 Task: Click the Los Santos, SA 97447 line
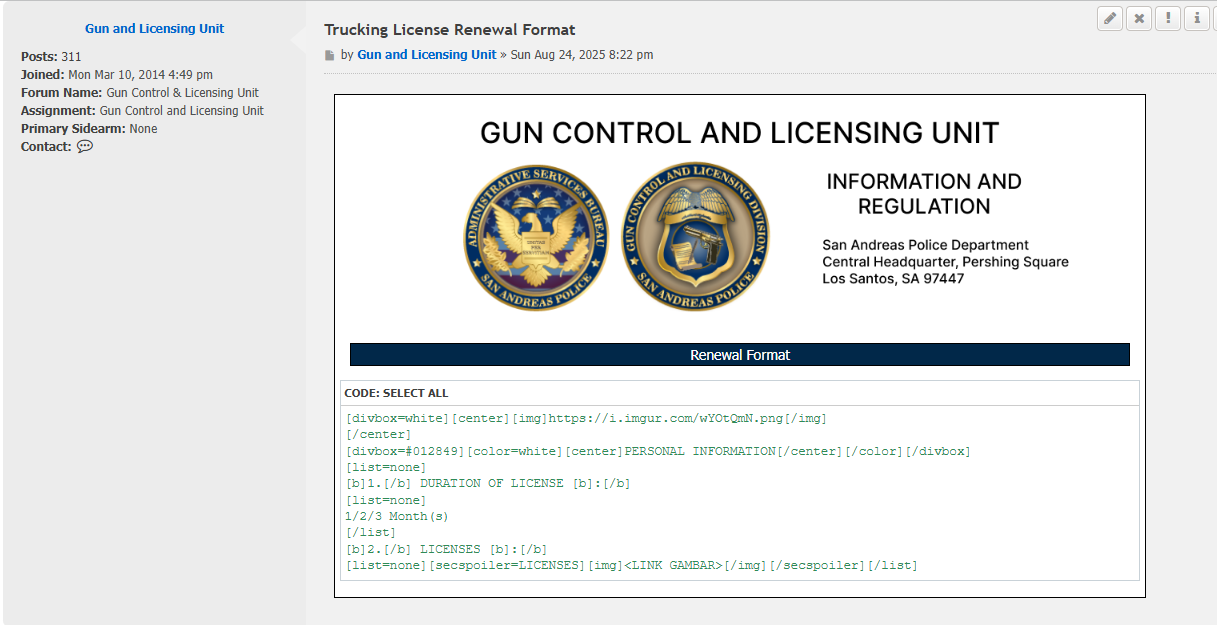(893, 279)
